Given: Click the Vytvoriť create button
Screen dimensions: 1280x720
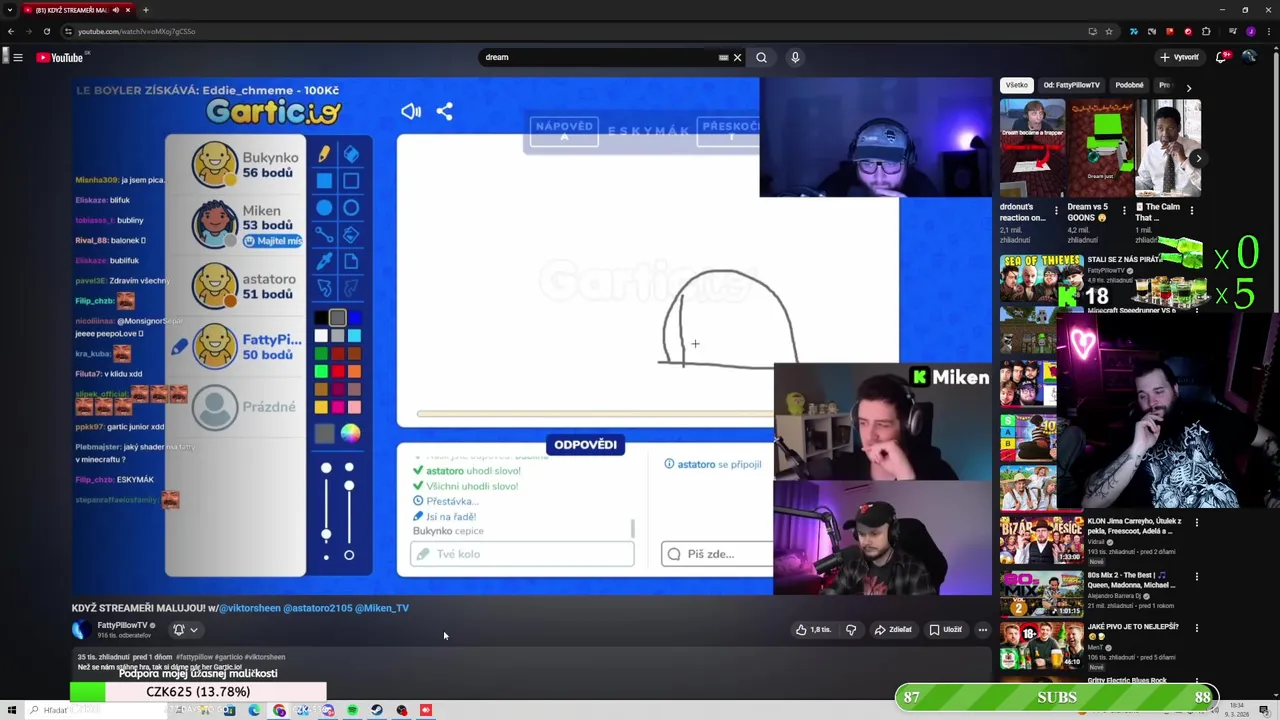Looking at the screenshot, I should point(1180,57).
